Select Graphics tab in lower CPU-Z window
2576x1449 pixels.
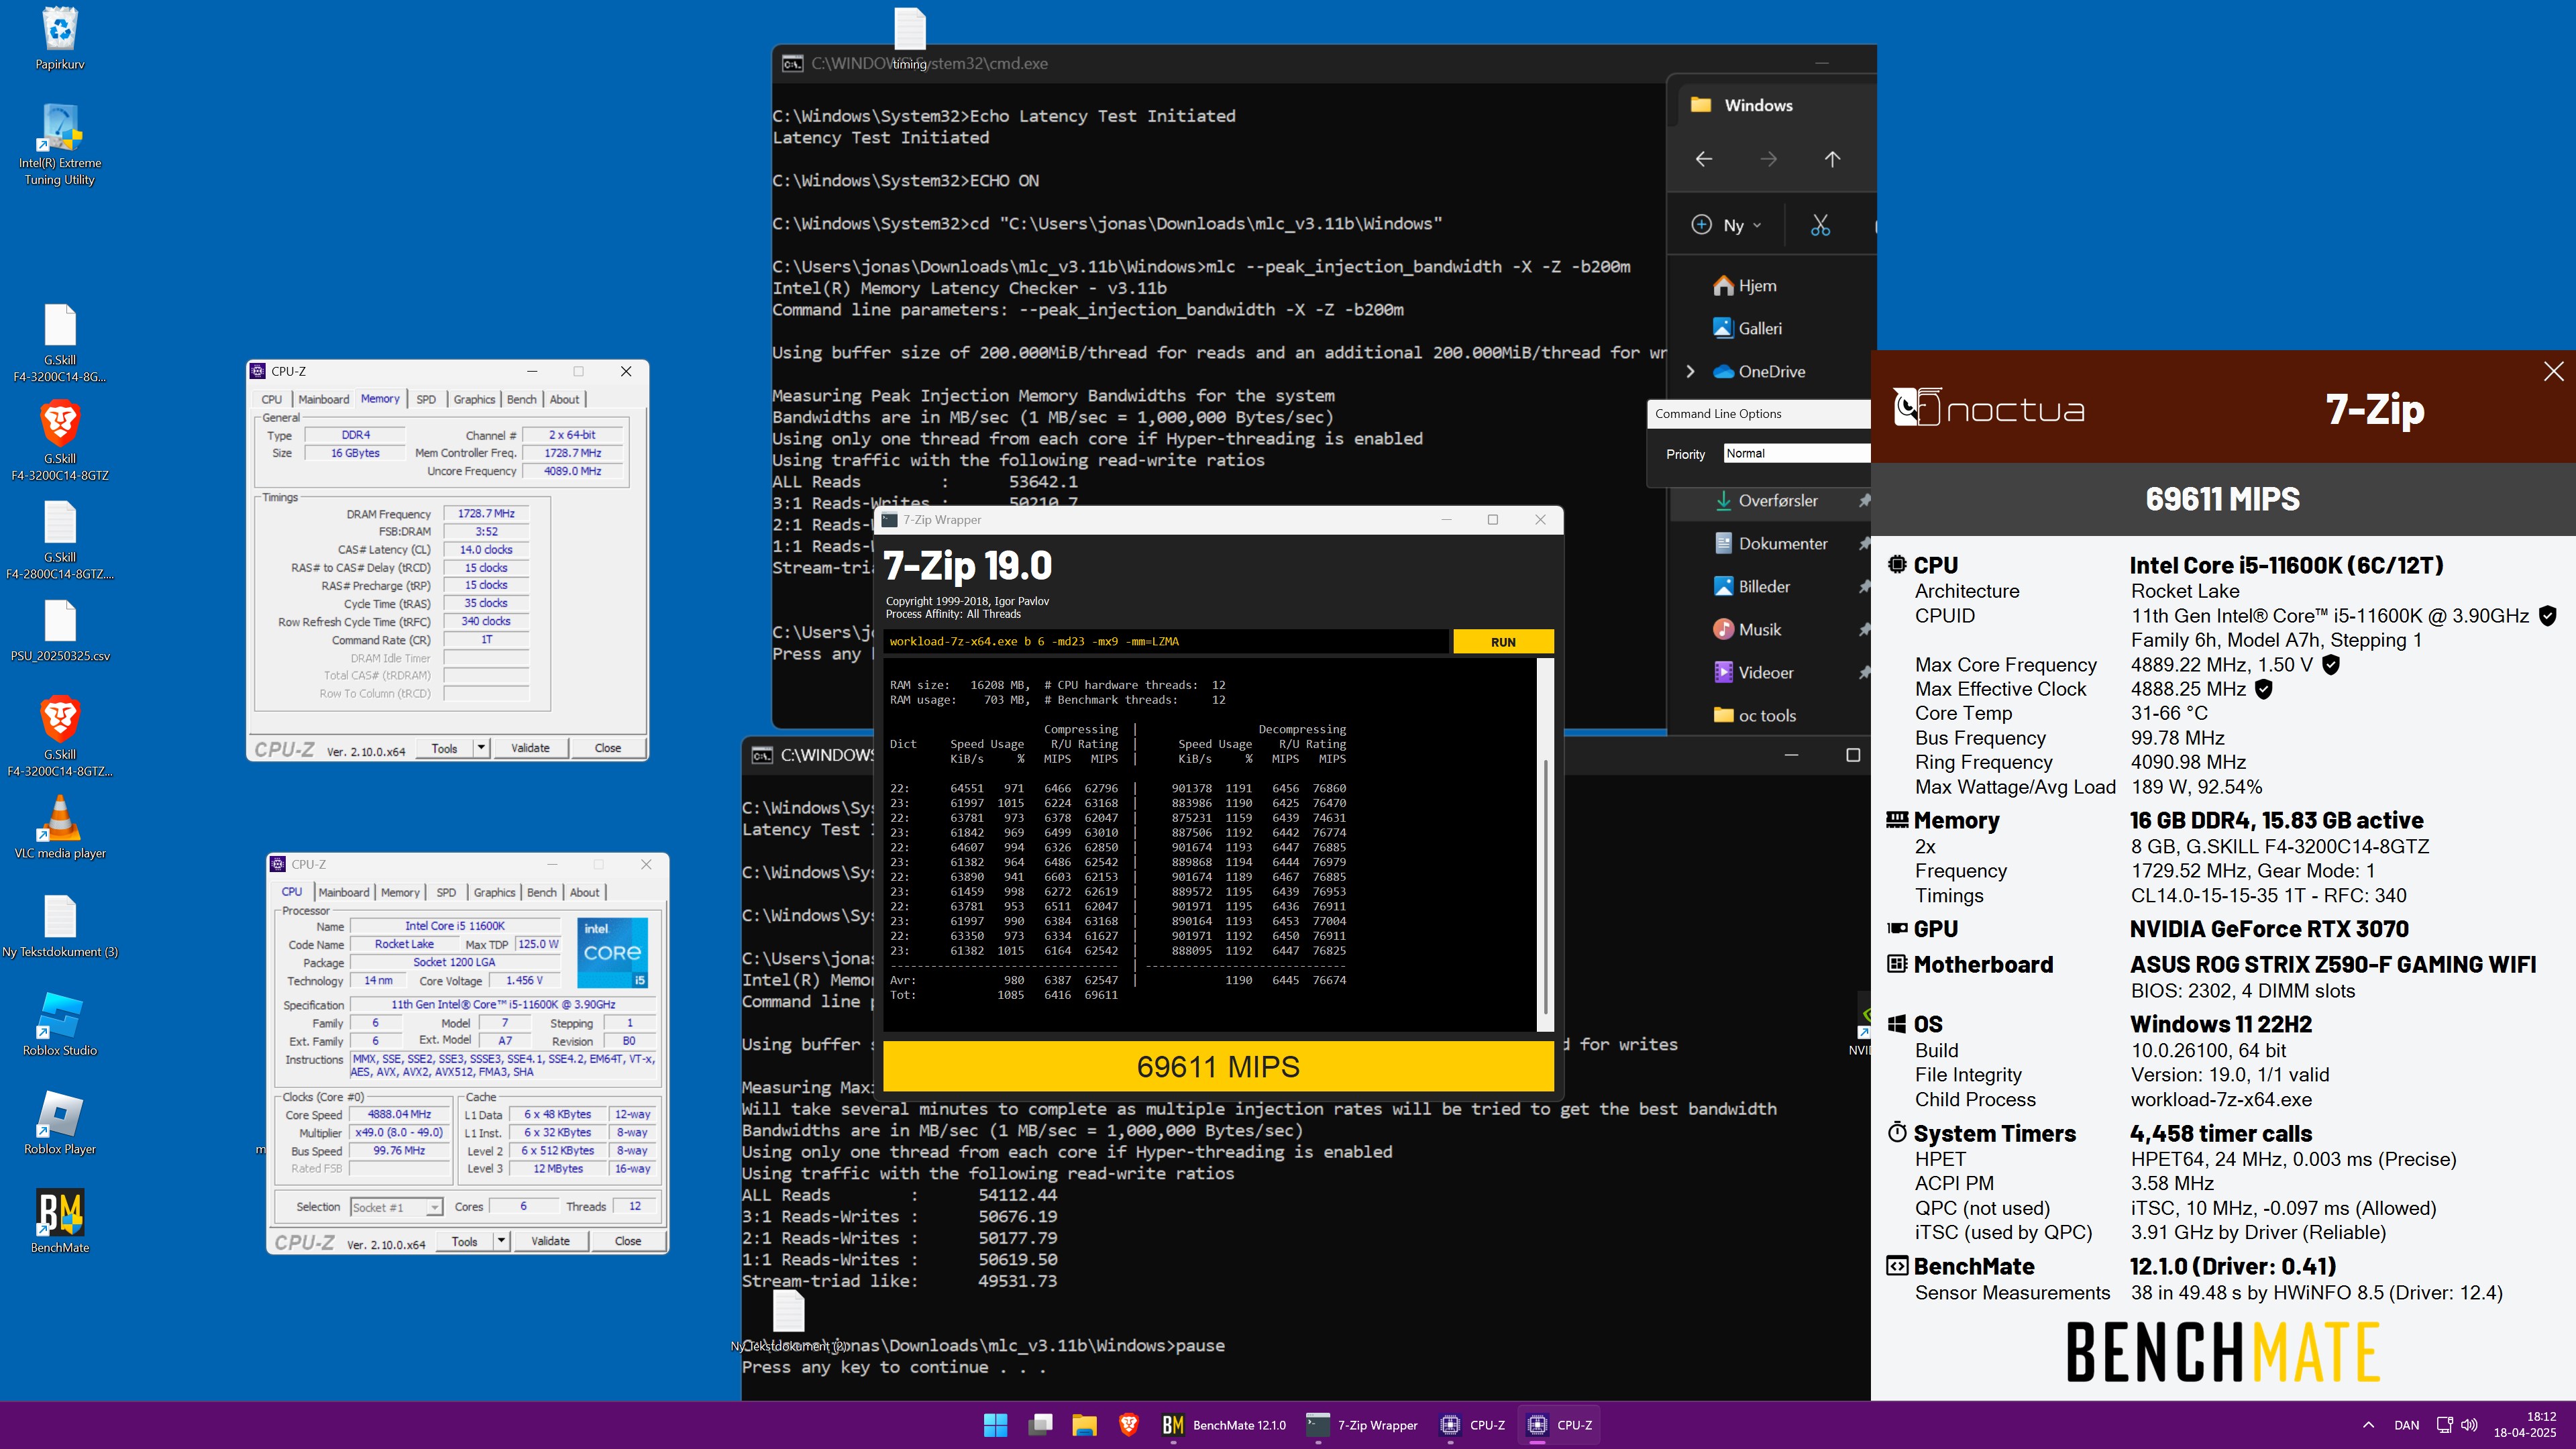(494, 892)
